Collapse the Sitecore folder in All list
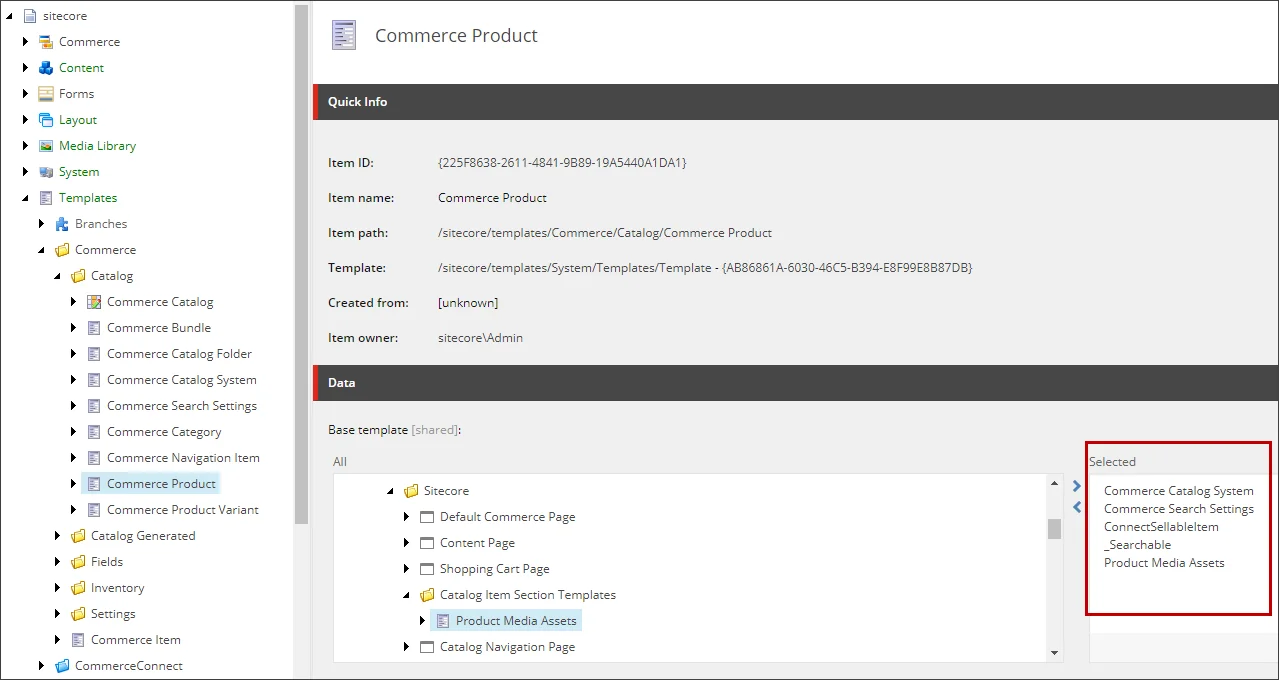This screenshot has width=1279, height=680. click(390, 491)
